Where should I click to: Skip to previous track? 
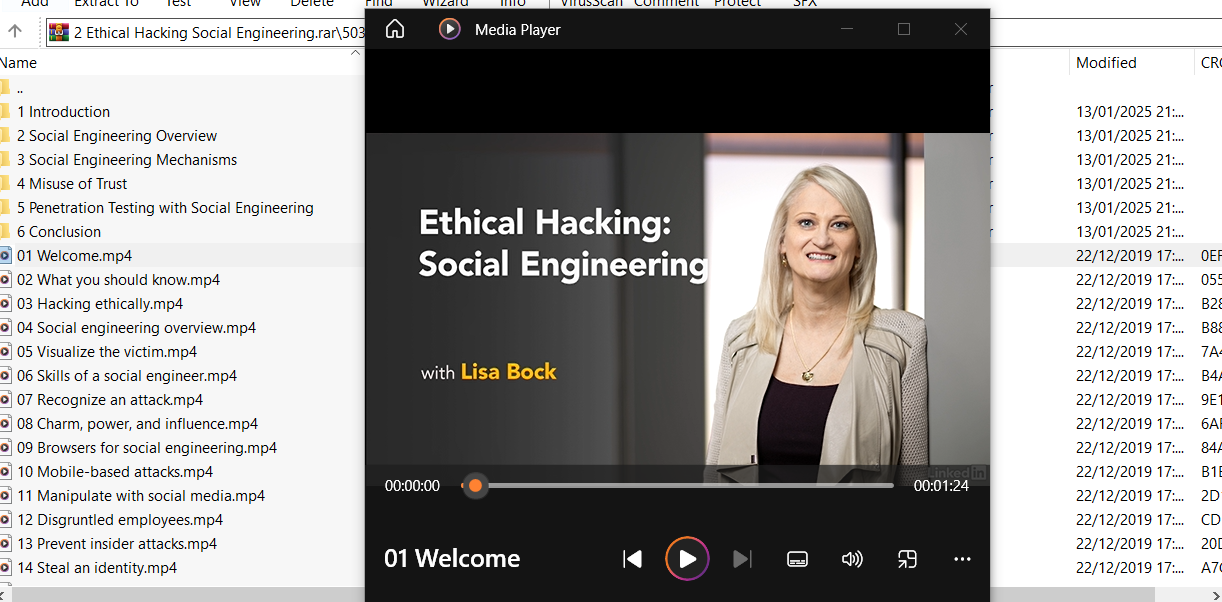pyautogui.click(x=632, y=559)
